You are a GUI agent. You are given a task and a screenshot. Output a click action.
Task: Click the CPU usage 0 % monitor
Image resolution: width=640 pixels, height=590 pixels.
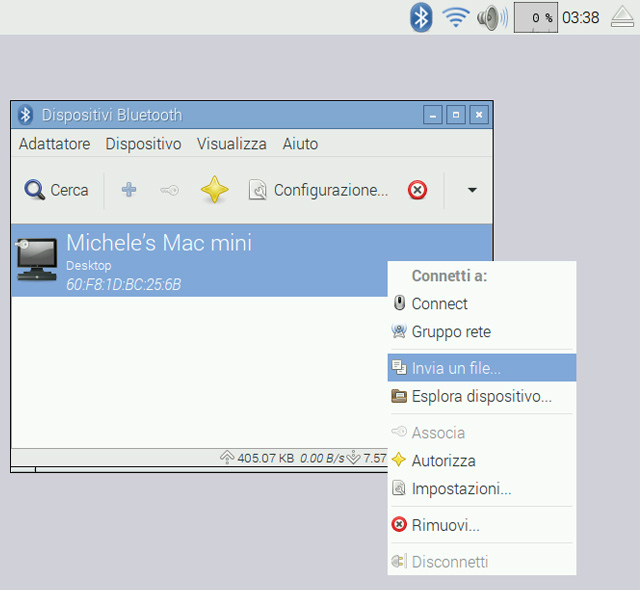(x=536, y=18)
